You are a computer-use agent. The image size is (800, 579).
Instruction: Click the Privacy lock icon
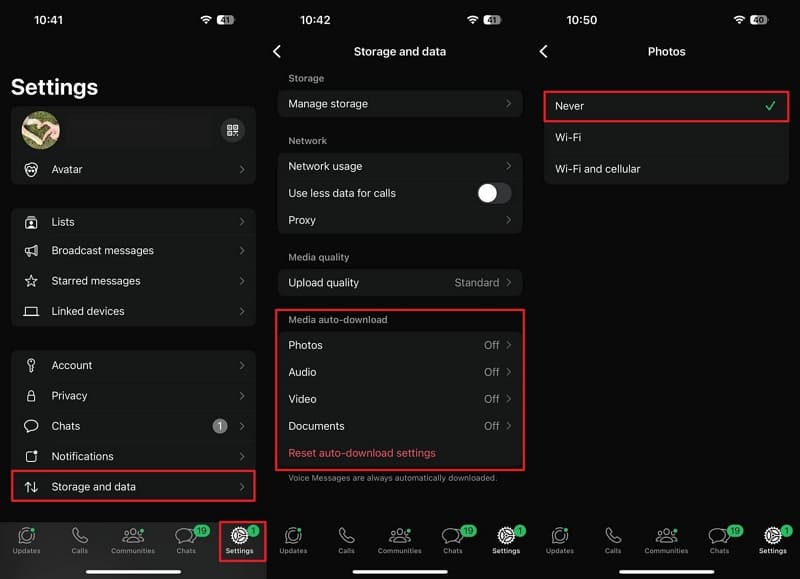point(31,396)
